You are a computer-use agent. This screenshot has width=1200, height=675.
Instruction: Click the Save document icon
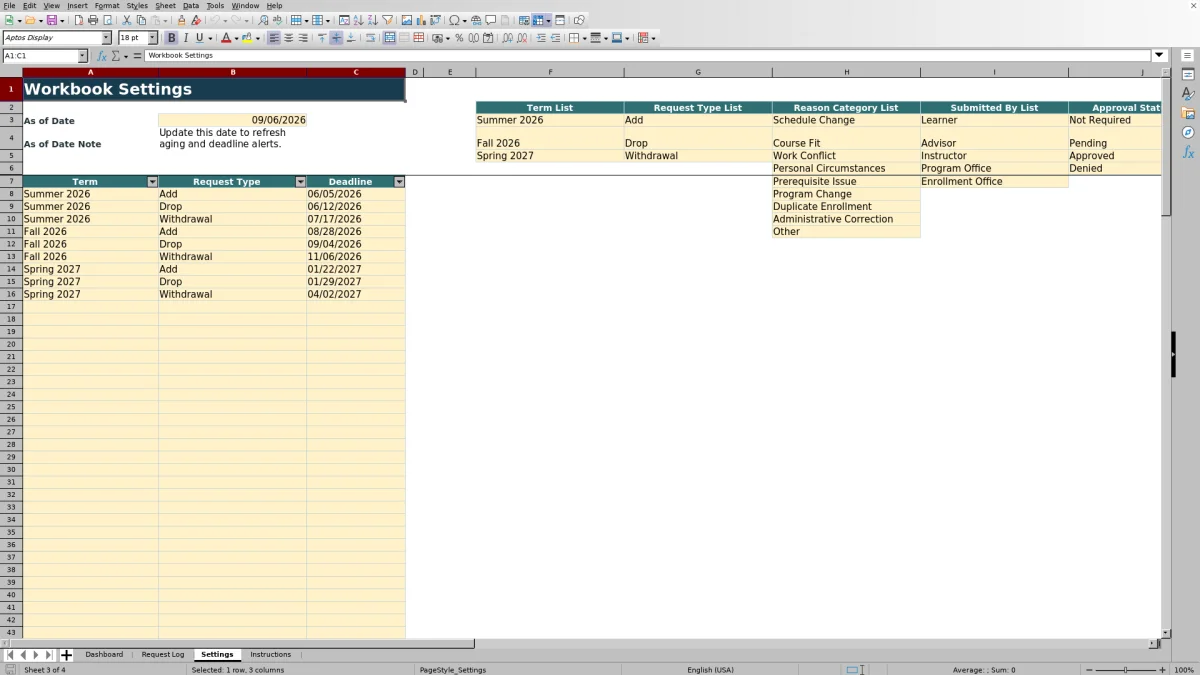tap(51, 20)
